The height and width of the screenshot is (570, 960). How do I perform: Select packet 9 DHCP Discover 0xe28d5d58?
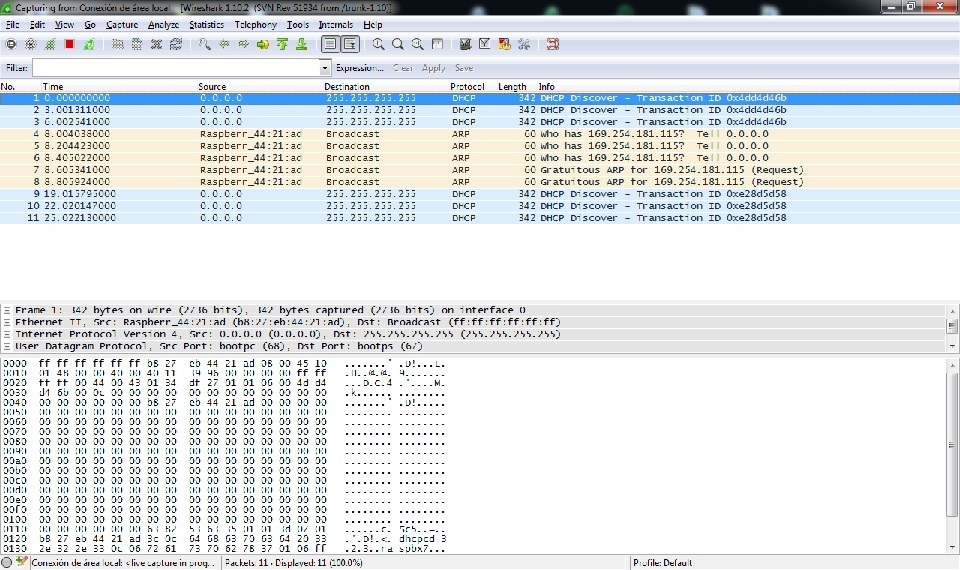(x=480, y=193)
